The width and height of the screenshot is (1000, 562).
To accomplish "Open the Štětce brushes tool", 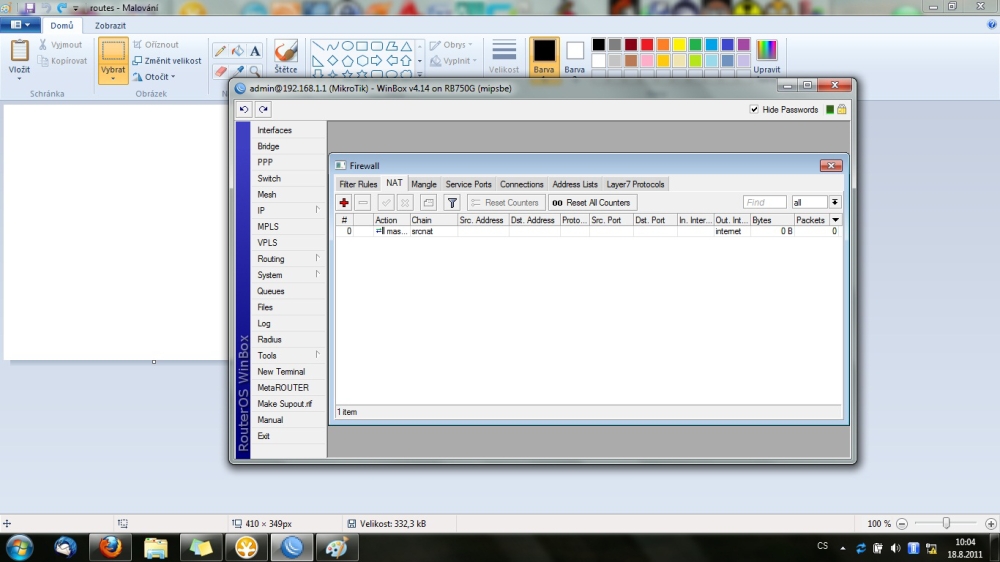I will [286, 57].
